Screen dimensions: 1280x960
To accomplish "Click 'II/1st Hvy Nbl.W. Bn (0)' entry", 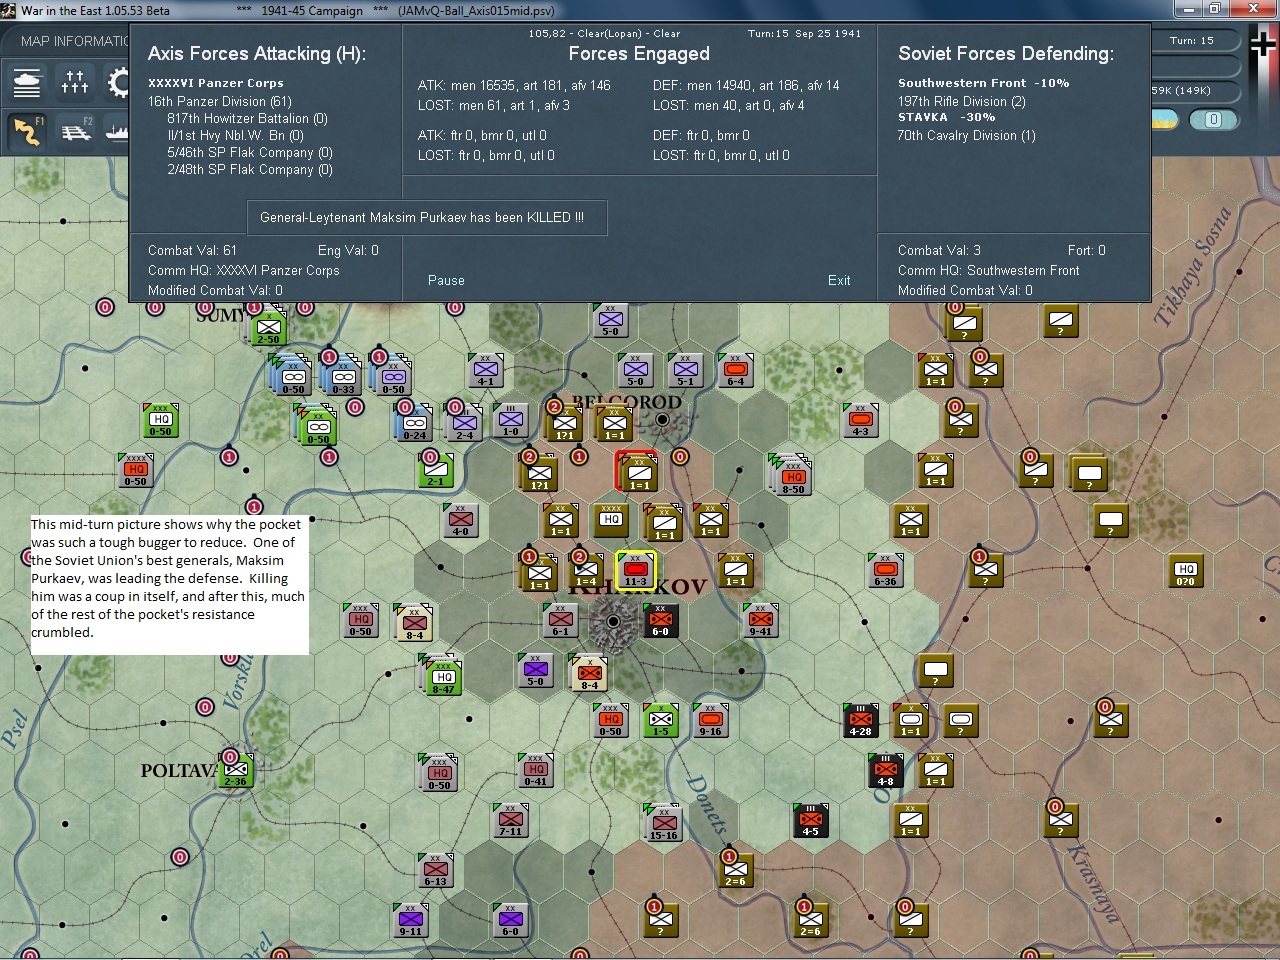I will pyautogui.click(x=235, y=135).
